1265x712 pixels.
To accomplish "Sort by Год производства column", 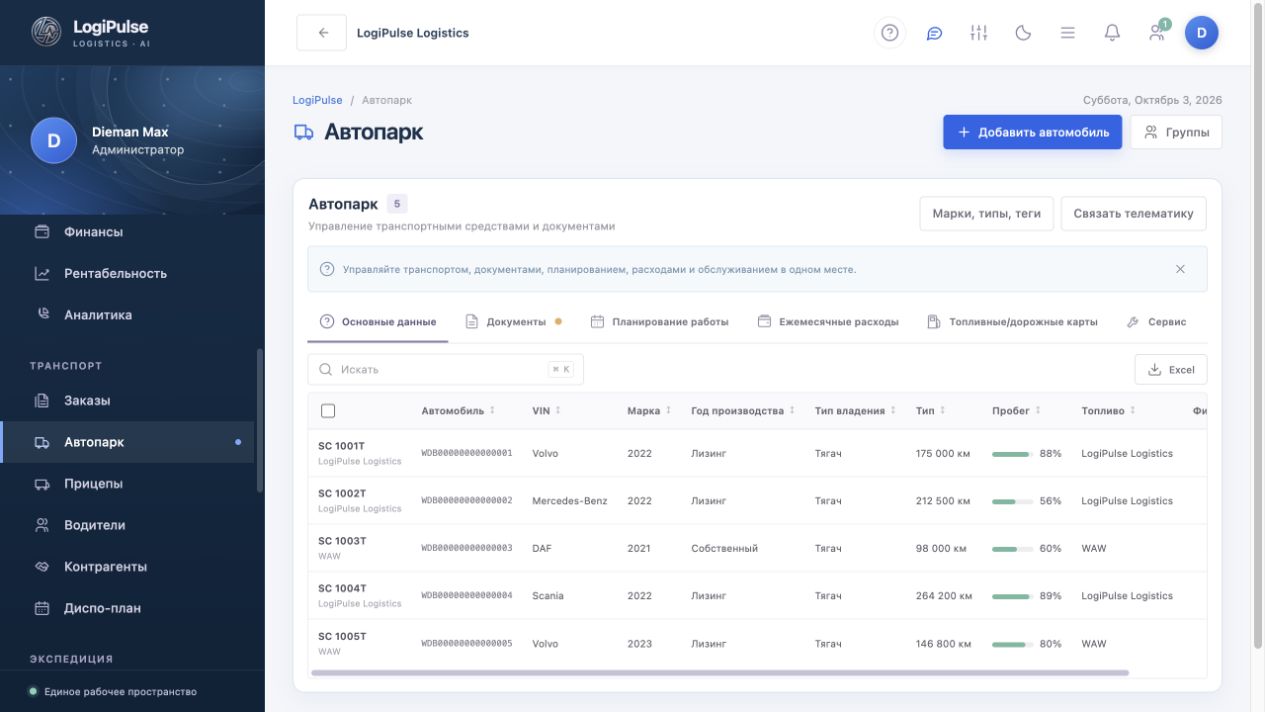I will [x=743, y=411].
